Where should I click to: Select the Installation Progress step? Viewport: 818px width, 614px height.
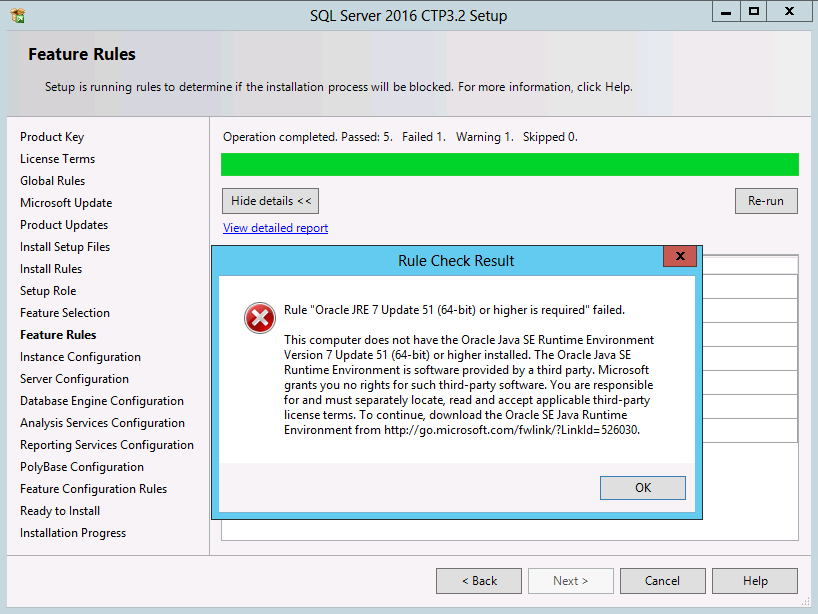pos(73,533)
